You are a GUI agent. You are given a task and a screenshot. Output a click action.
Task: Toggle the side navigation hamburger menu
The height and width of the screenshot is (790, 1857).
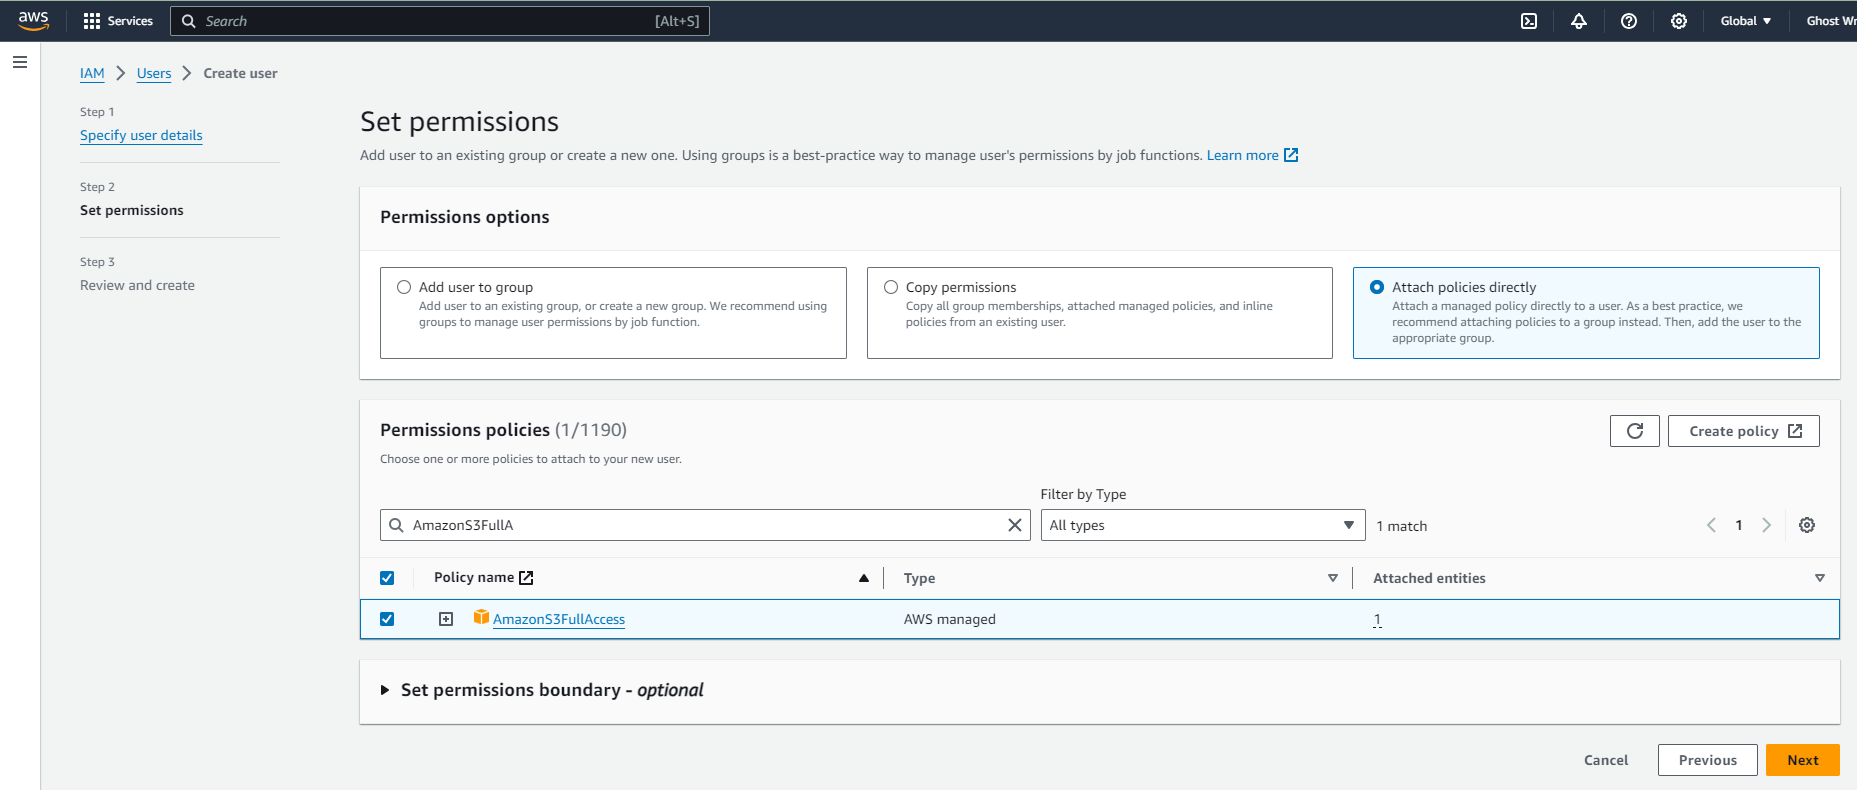[x=20, y=62]
